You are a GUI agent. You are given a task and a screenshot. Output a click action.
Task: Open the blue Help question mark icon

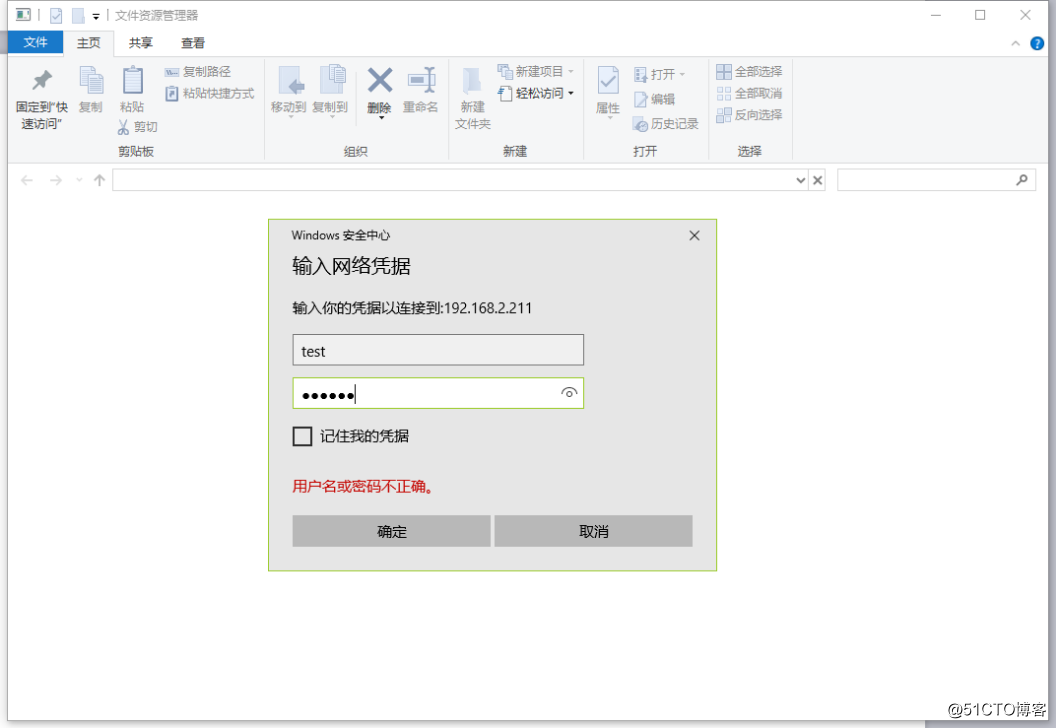click(1037, 43)
